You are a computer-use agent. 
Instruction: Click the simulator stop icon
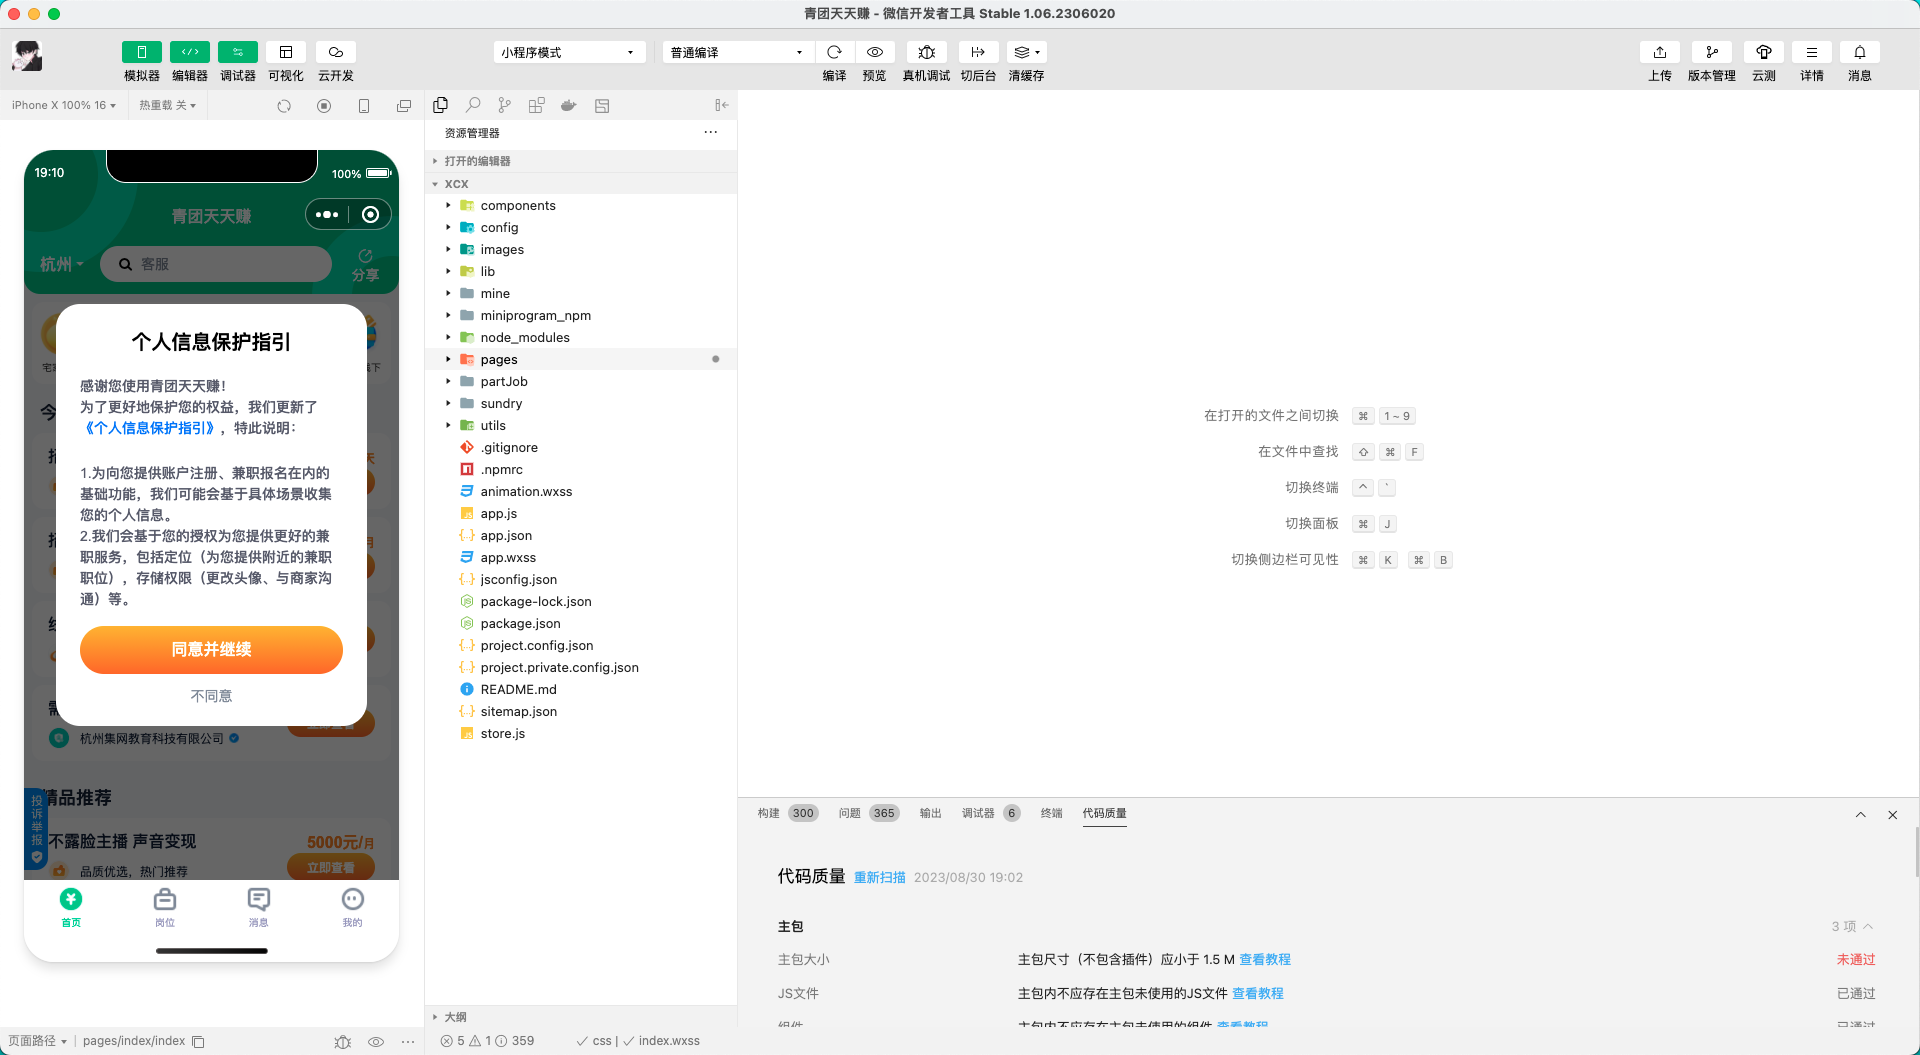[324, 106]
